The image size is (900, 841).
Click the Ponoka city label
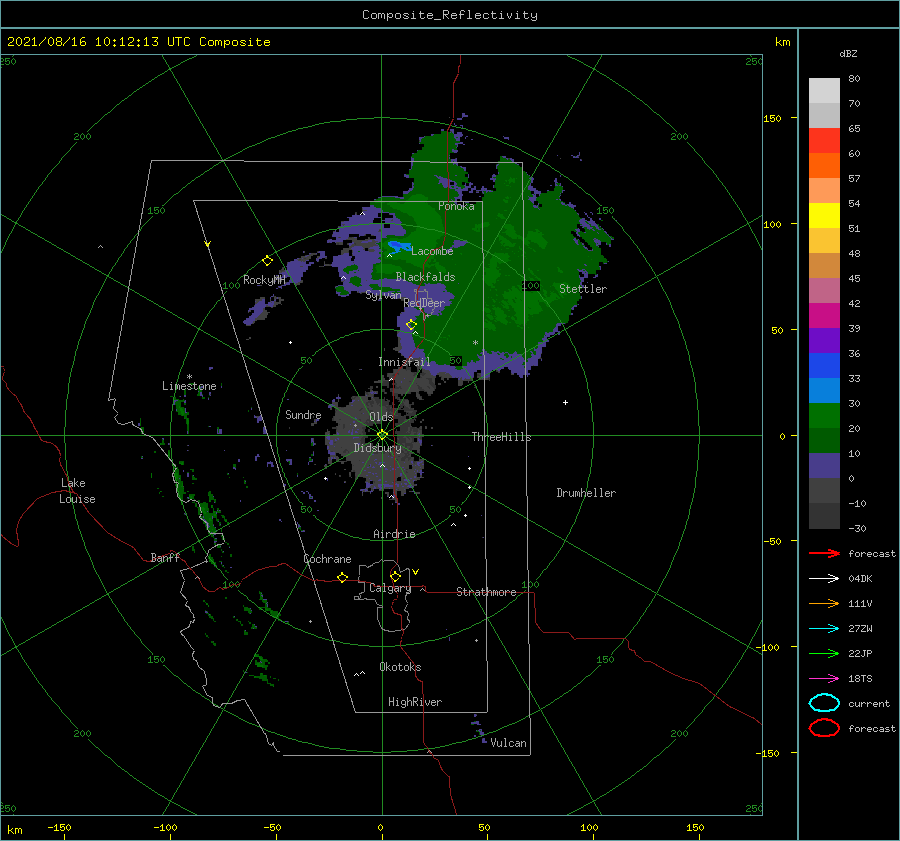click(456, 206)
